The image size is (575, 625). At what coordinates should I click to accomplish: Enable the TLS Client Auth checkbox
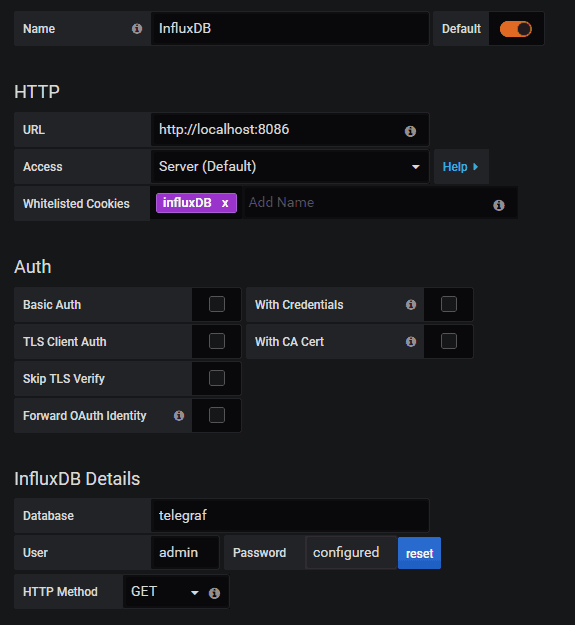217,341
